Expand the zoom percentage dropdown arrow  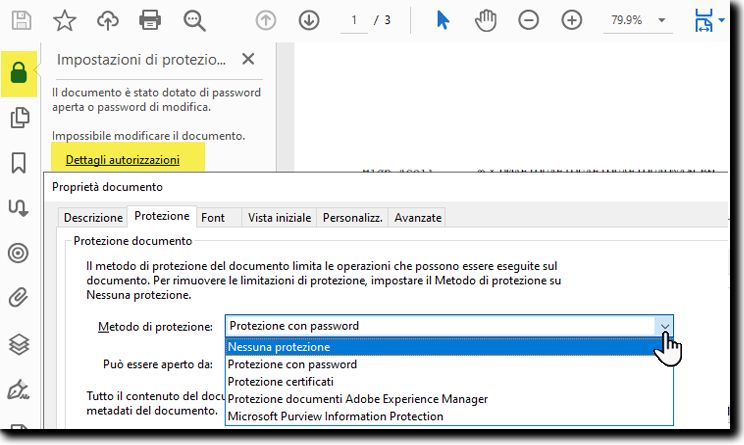(x=662, y=20)
